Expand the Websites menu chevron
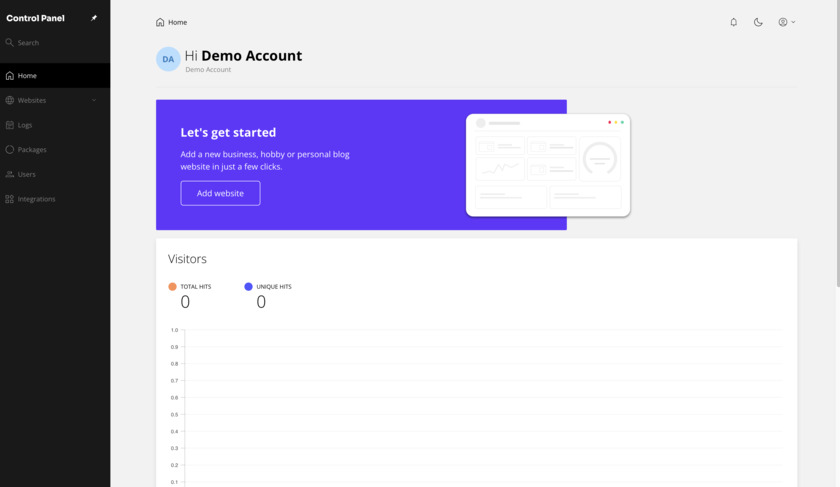The width and height of the screenshot is (840, 487). pos(94,100)
